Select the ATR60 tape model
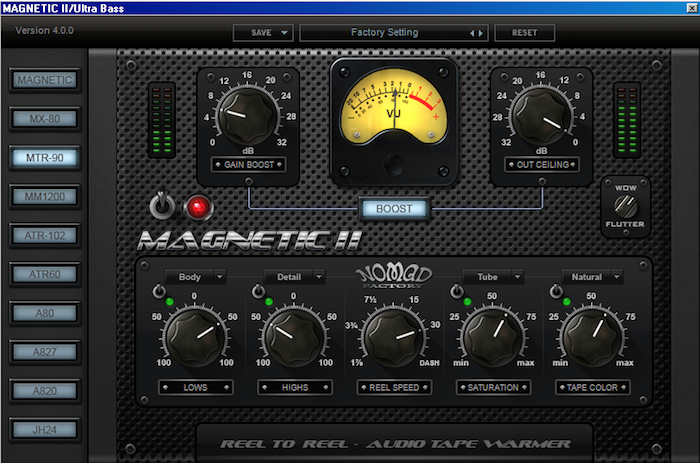The width and height of the screenshot is (700, 463). (x=45, y=275)
